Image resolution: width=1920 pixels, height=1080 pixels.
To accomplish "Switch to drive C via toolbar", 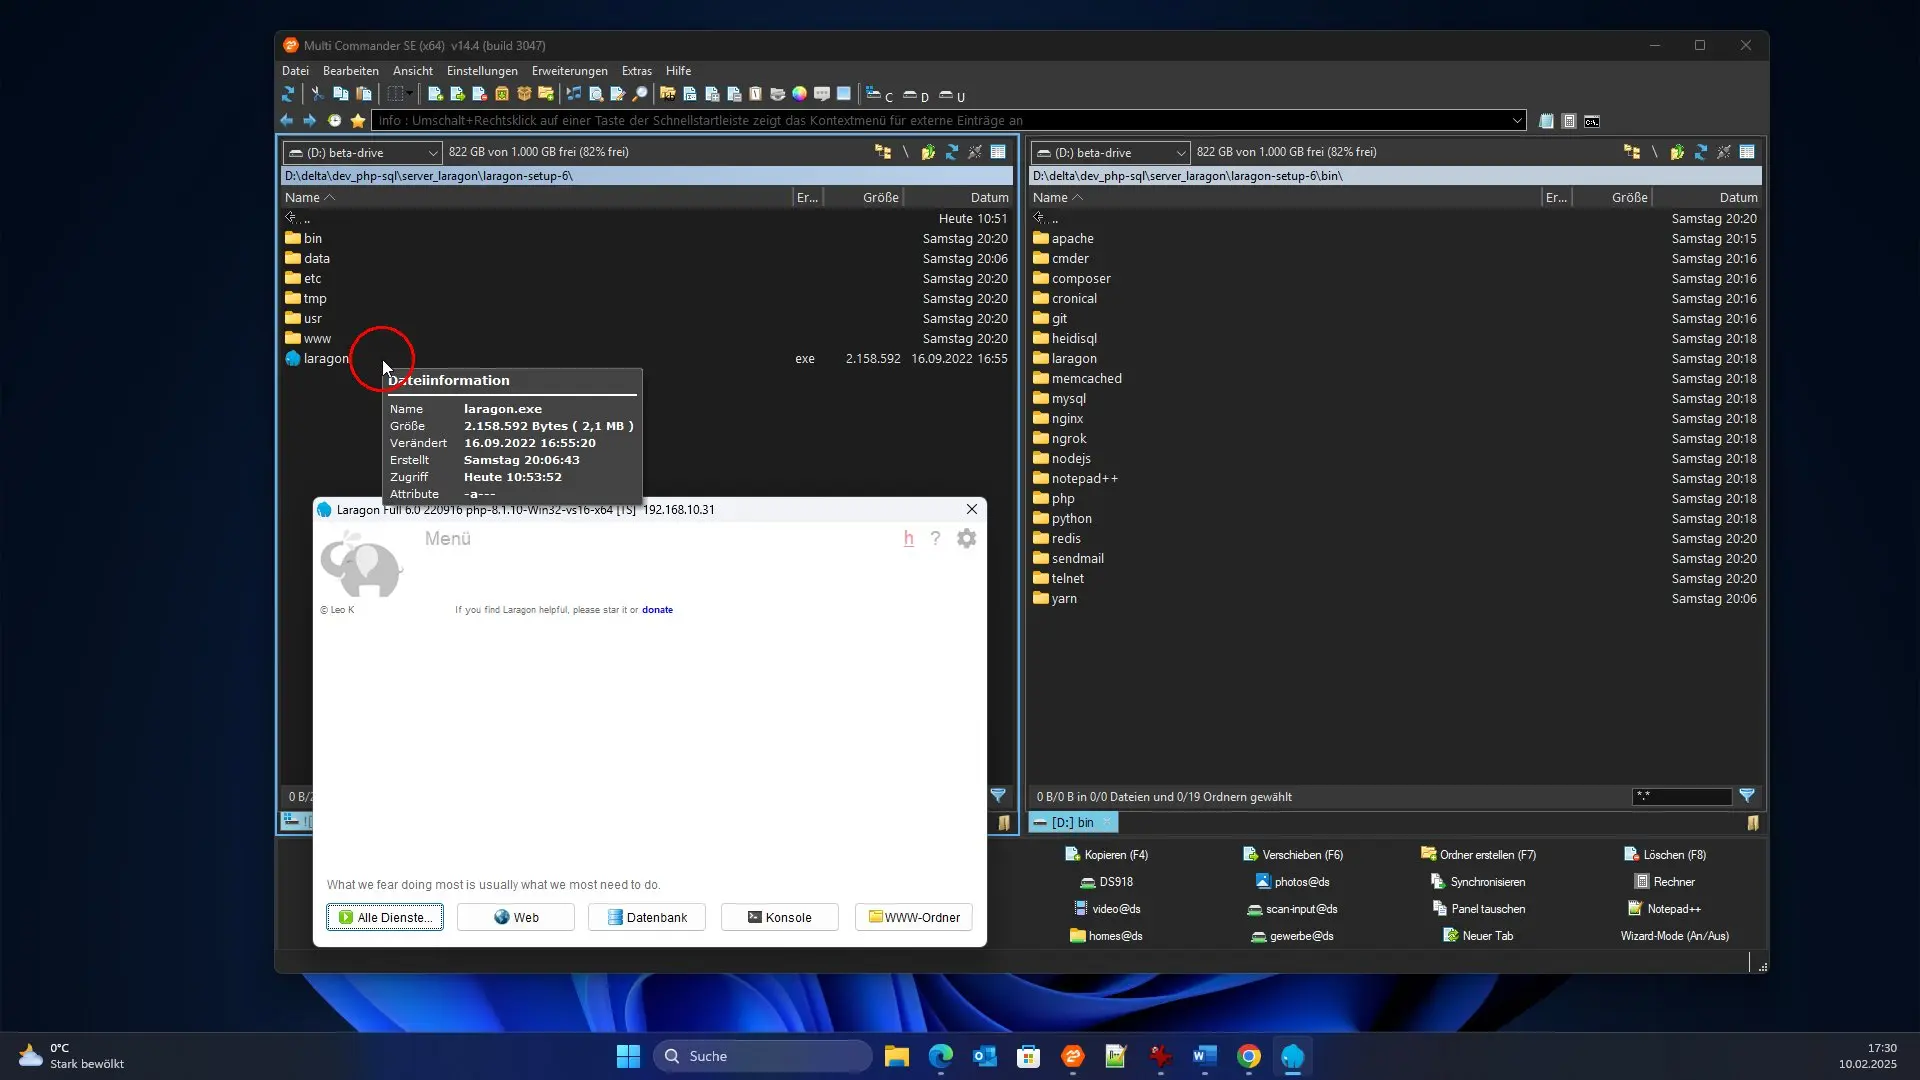I will coord(880,96).
